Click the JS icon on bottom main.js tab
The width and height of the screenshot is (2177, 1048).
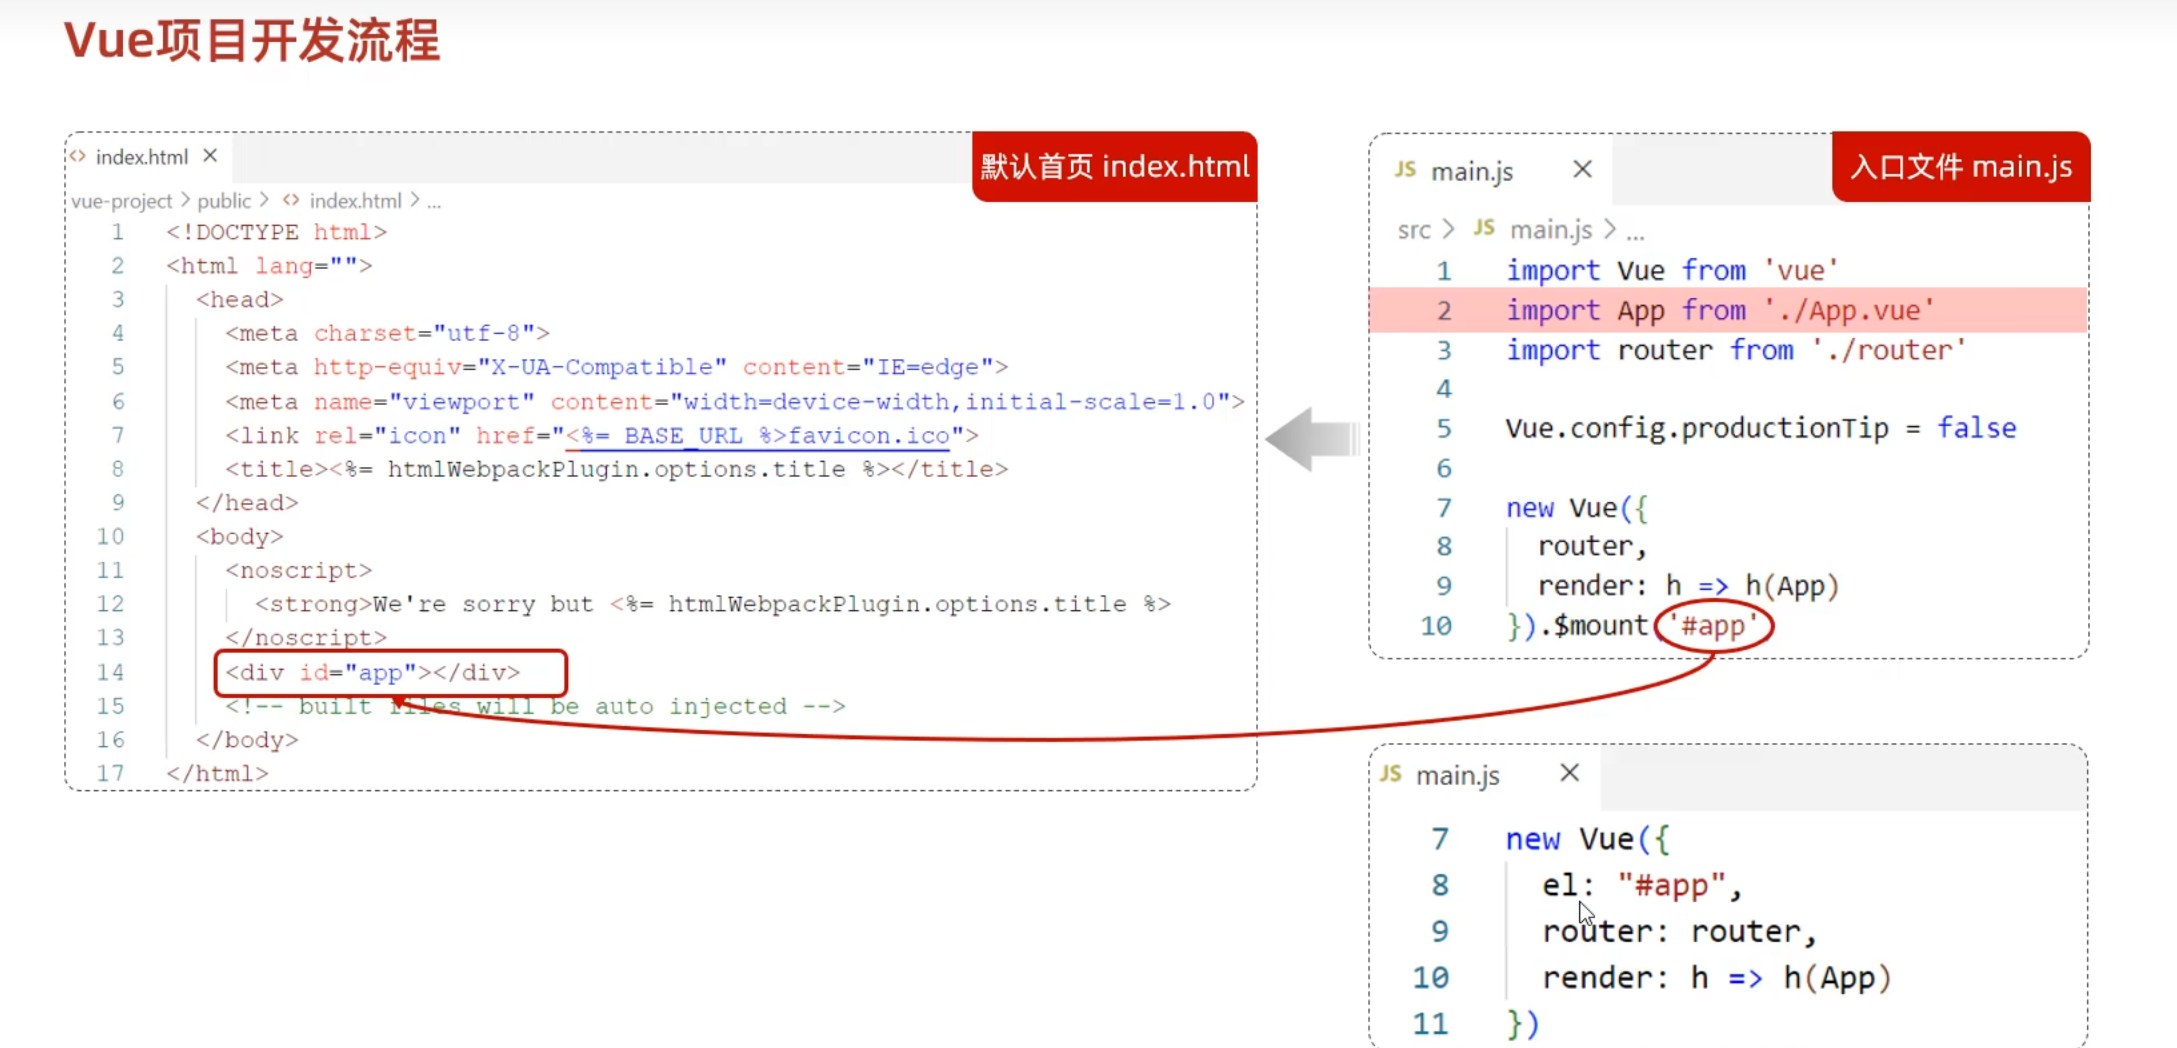tap(1391, 773)
